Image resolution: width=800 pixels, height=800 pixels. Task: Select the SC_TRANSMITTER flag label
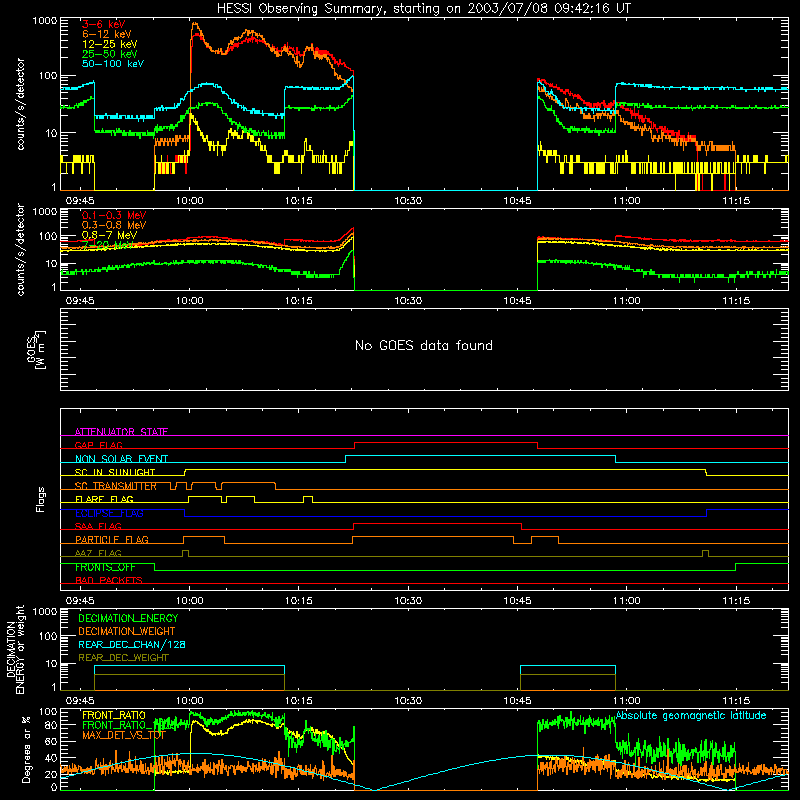point(115,486)
